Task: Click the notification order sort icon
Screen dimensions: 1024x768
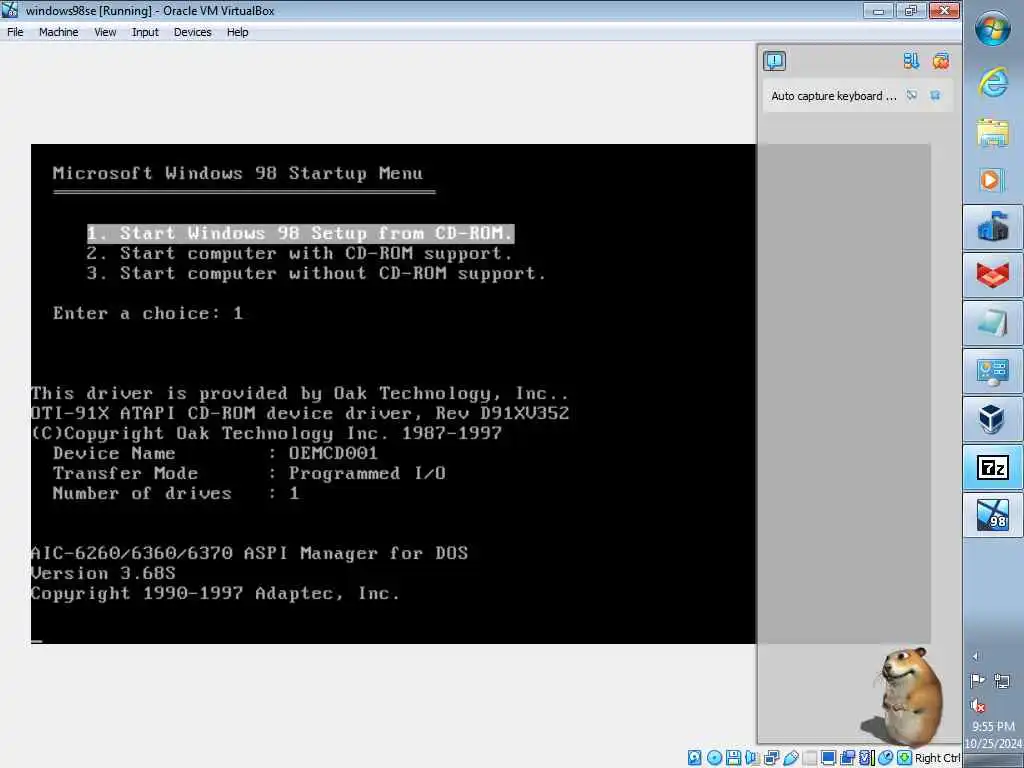Action: (911, 61)
